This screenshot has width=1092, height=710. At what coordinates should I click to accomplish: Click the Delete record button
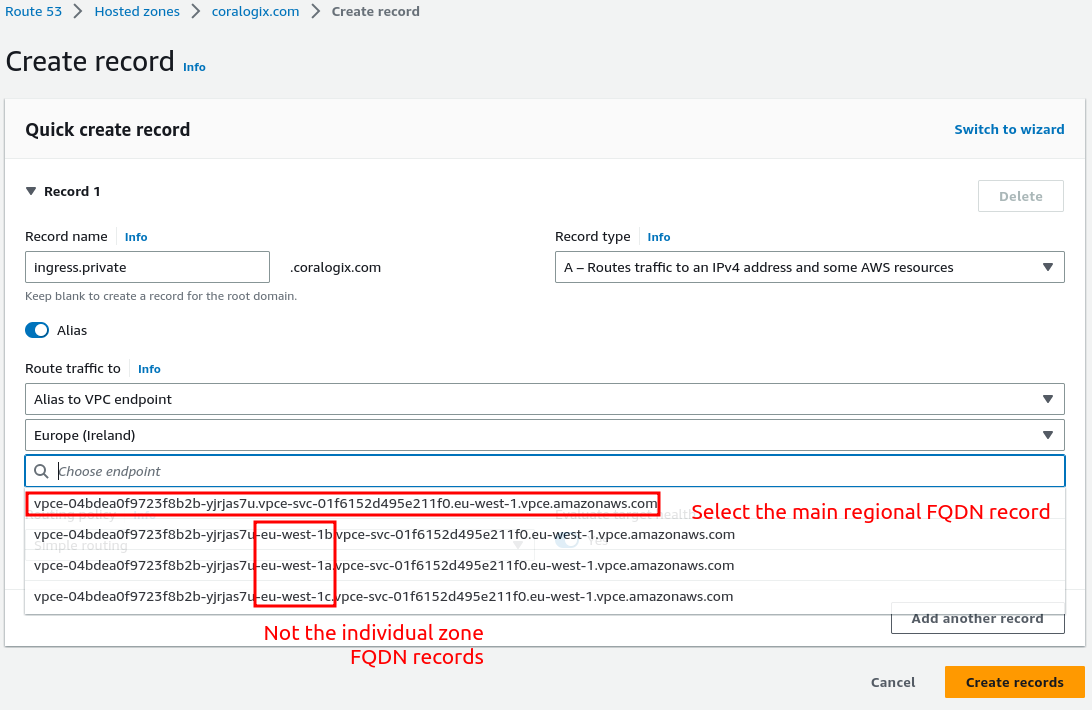[1020, 196]
